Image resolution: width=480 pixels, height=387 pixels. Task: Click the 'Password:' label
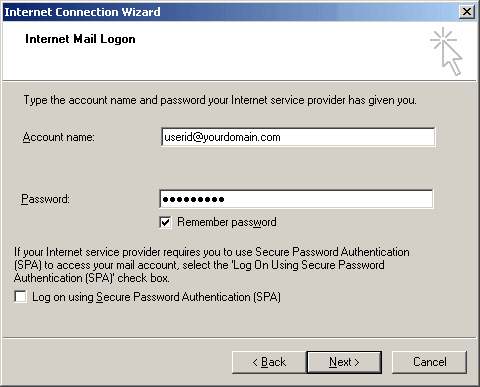[x=45, y=199]
